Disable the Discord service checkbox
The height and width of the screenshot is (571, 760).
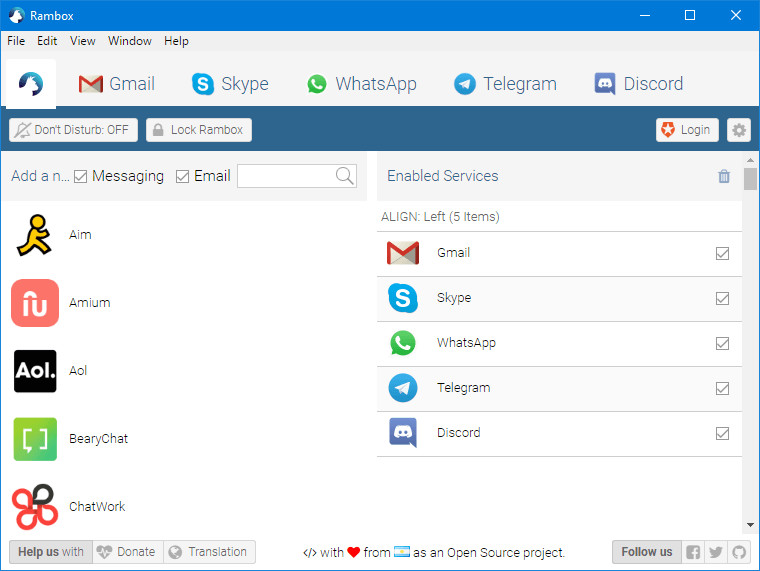[x=722, y=433]
